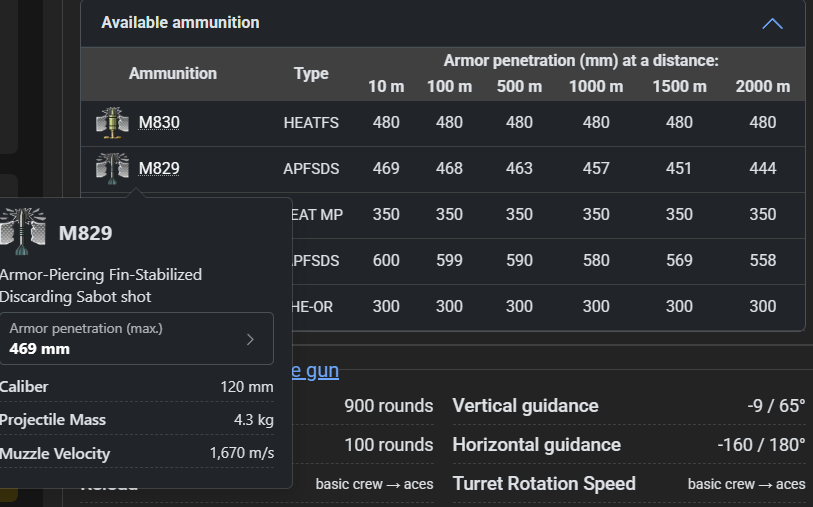Click the HEATFS type cell
Viewport: 813px width, 507px height.
pos(311,123)
